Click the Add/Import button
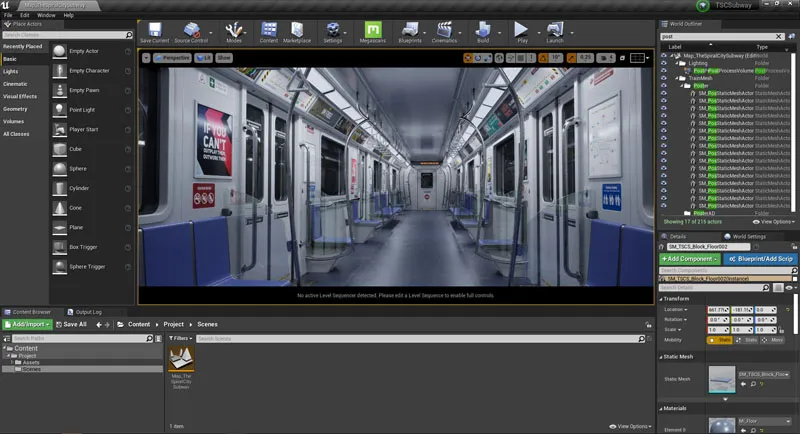This screenshot has height=434, width=800. coord(27,324)
